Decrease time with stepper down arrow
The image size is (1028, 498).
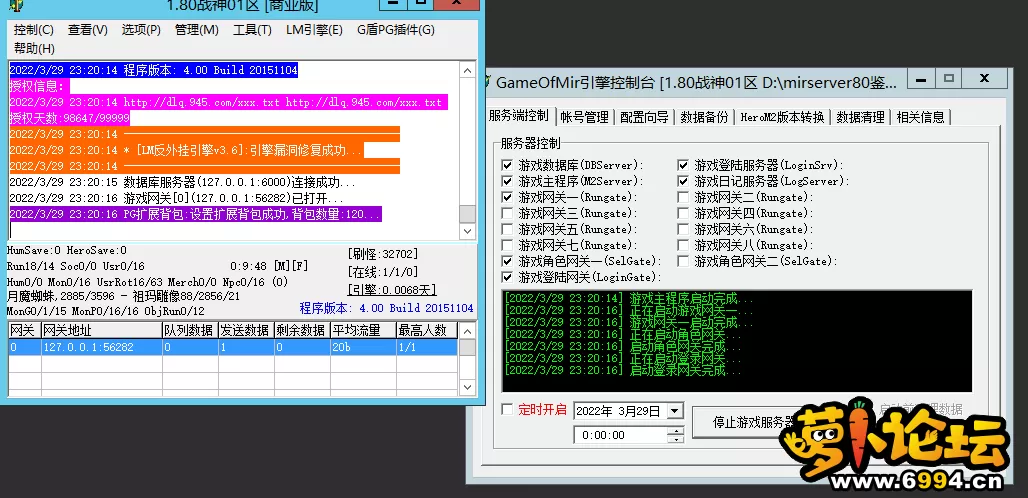tap(675, 440)
